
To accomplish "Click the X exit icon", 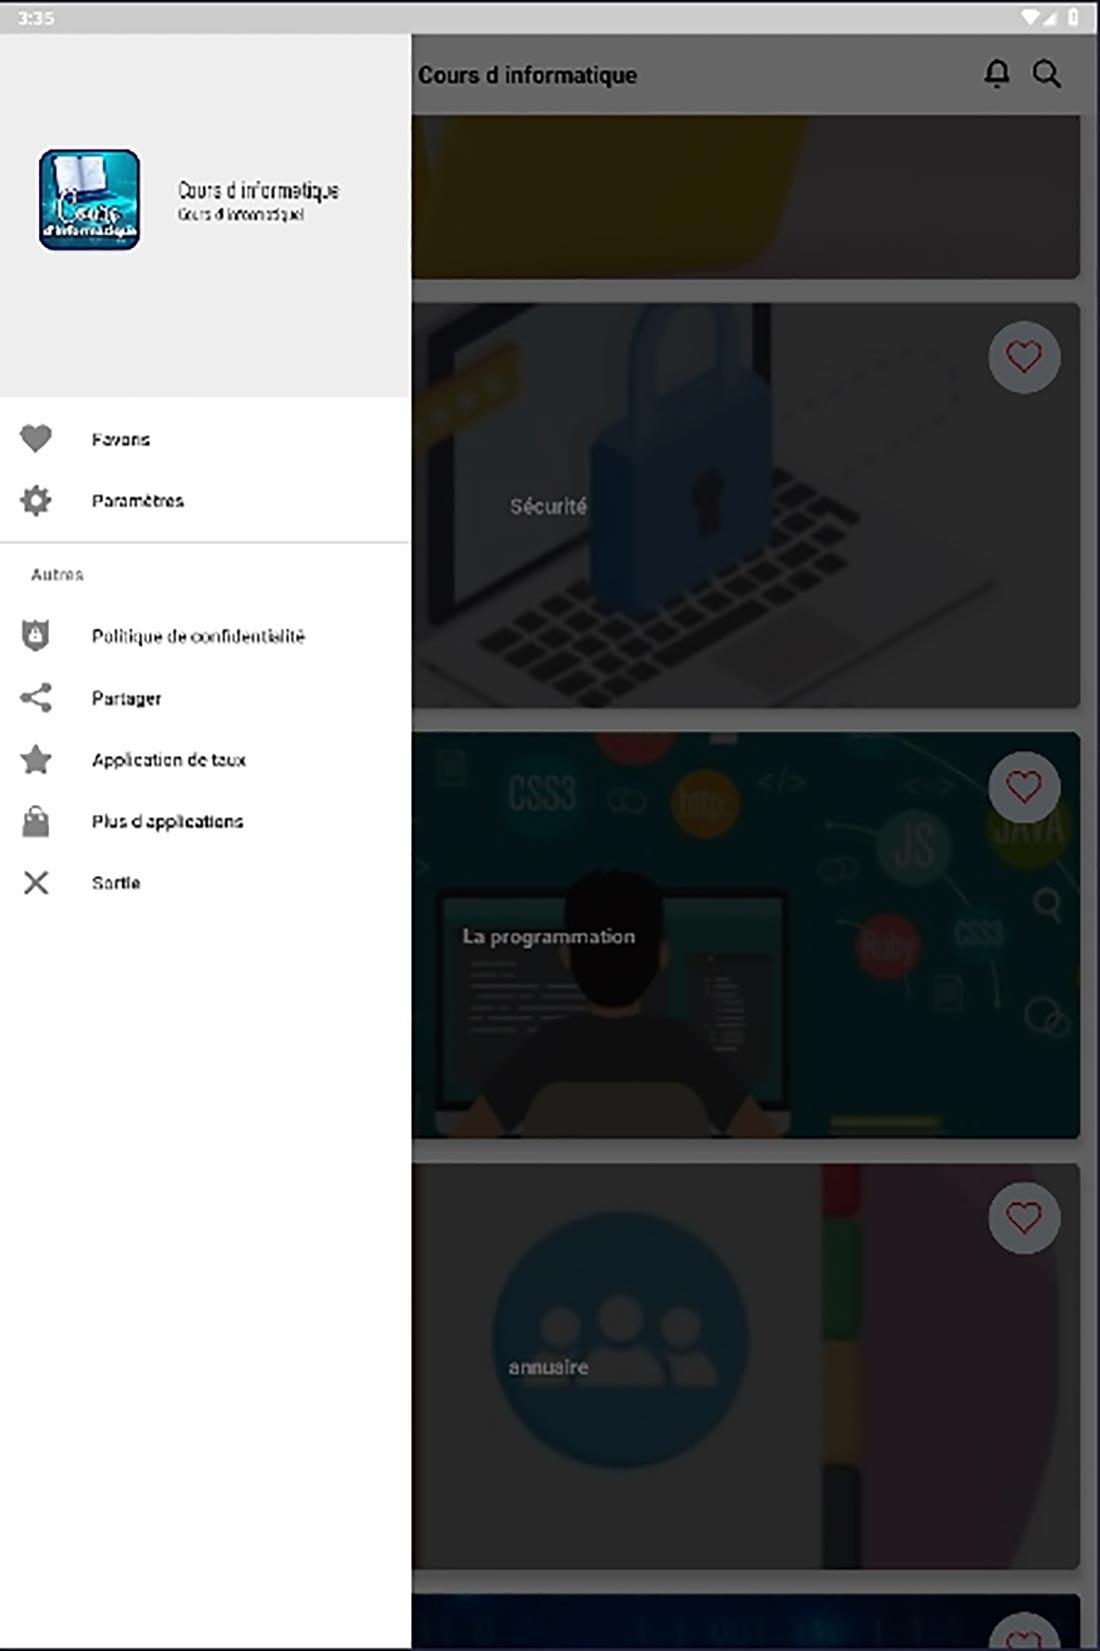I will point(36,883).
